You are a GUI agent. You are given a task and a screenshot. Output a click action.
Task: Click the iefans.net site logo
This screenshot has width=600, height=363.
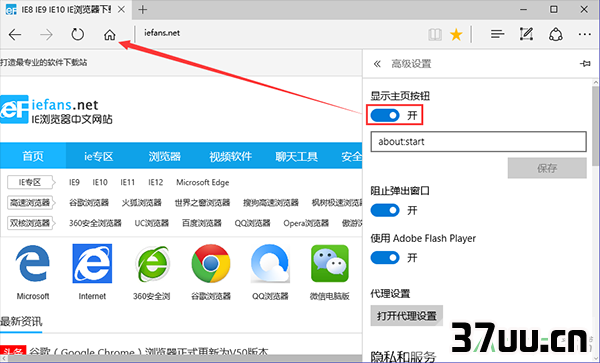(56, 110)
